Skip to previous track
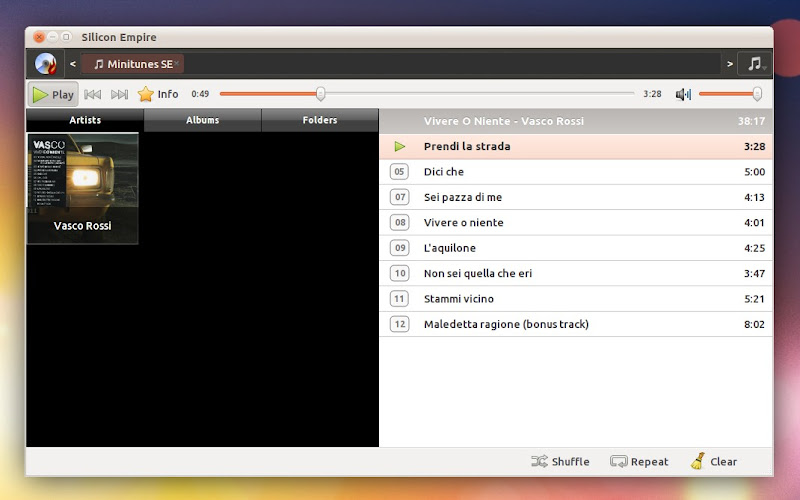Screen dimensions: 800x500 click(92, 94)
